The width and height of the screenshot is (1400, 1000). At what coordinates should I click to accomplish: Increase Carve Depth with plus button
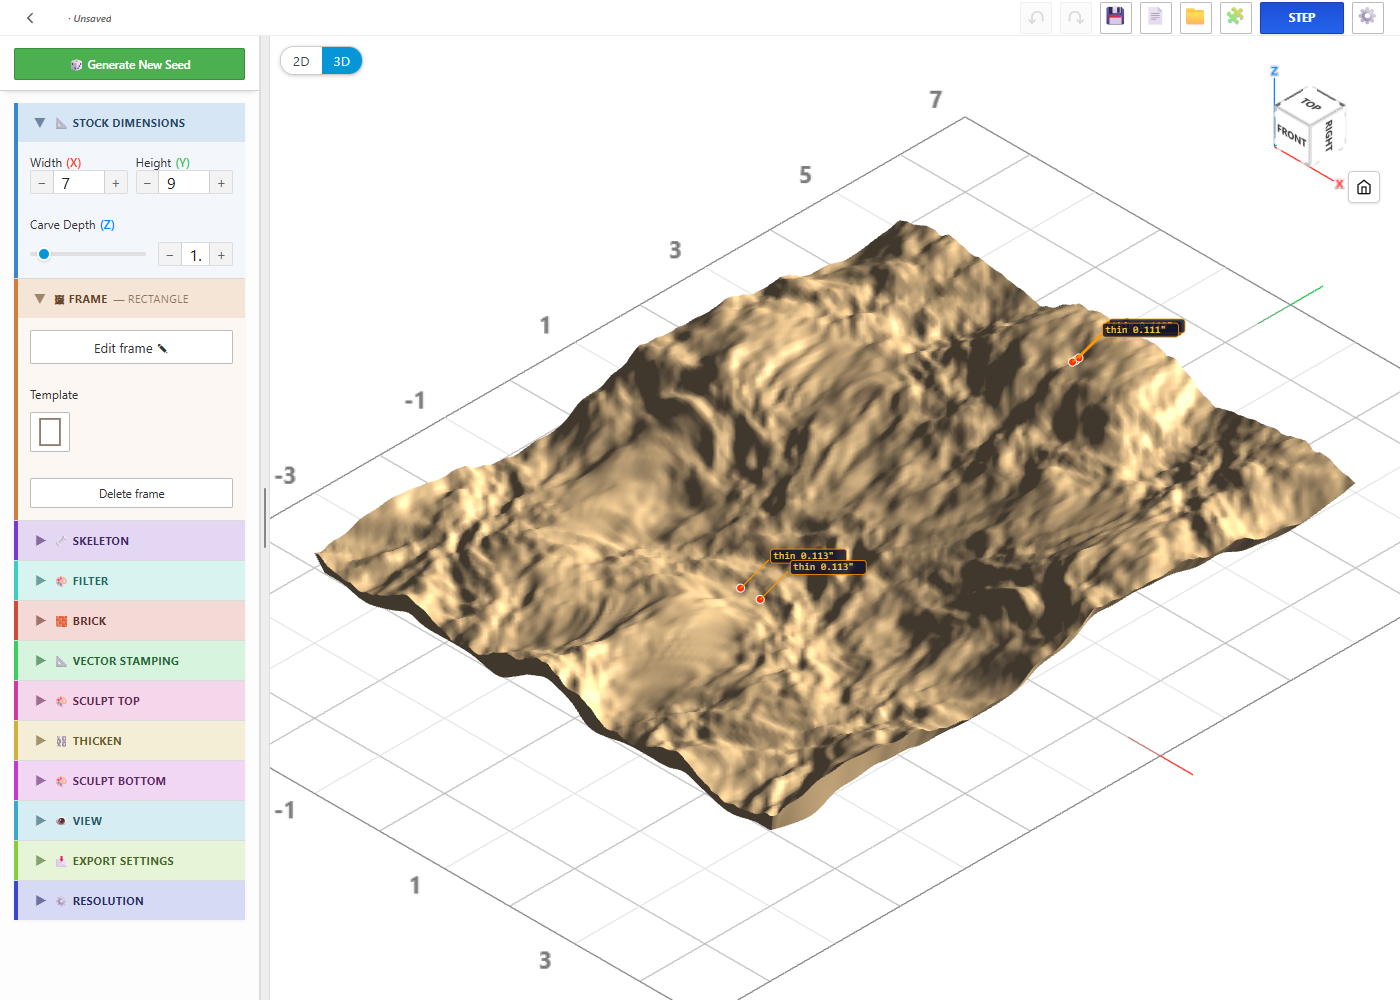[221, 255]
